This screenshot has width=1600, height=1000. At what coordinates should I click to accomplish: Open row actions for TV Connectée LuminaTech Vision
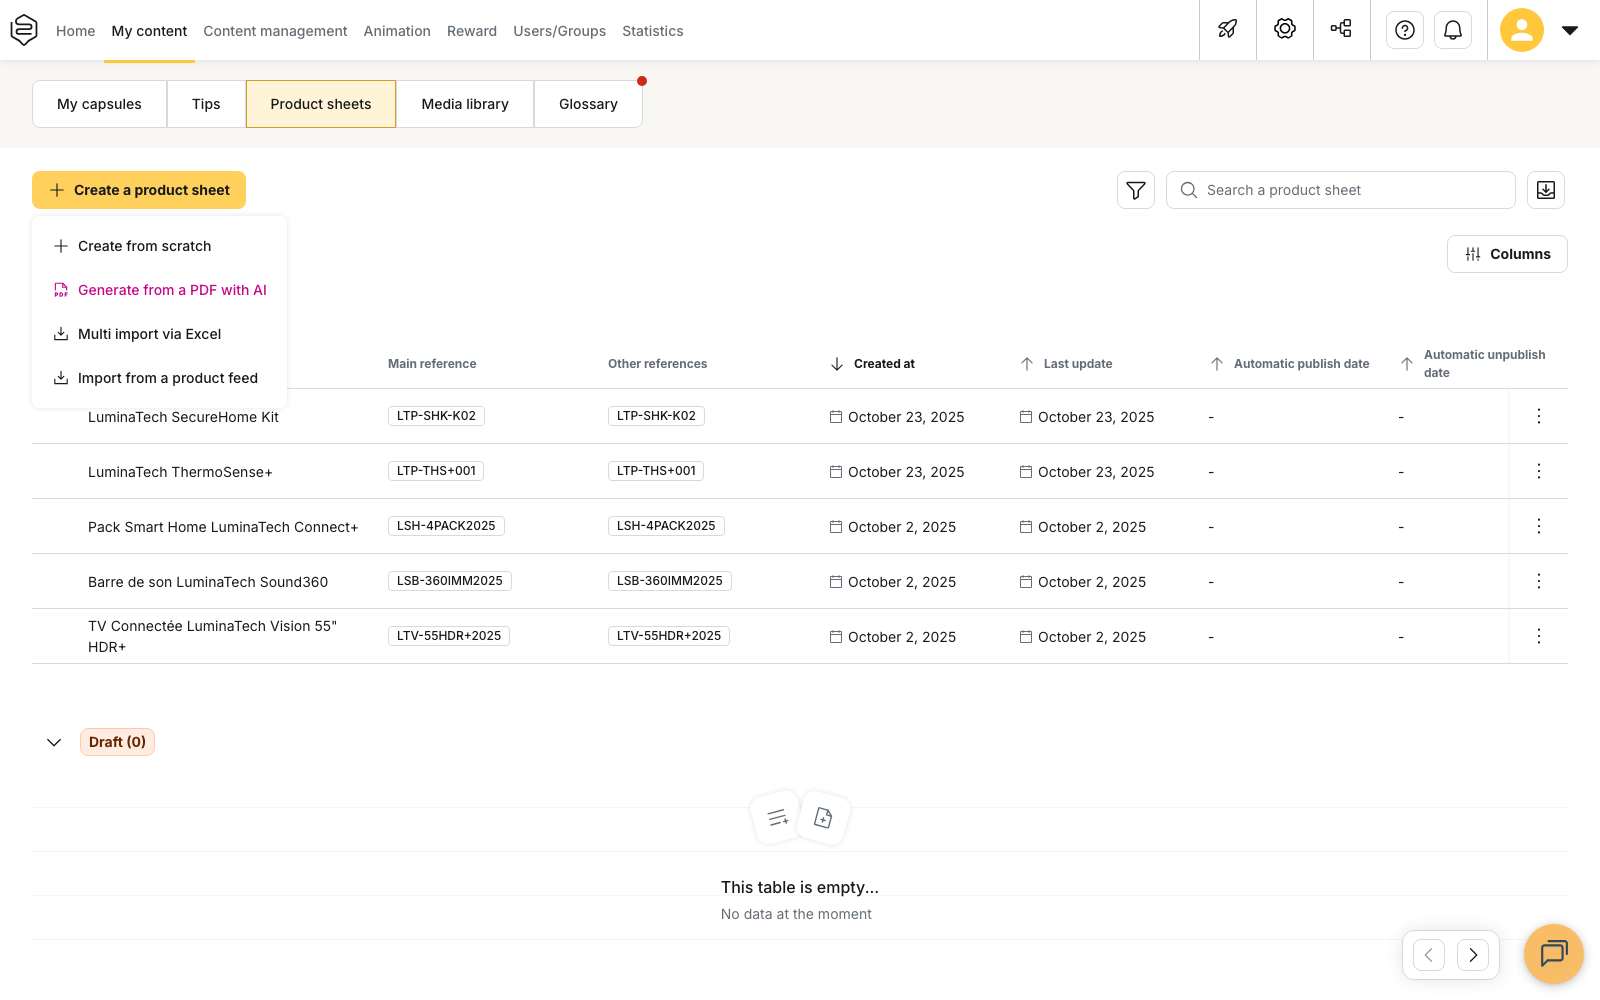[1539, 636]
